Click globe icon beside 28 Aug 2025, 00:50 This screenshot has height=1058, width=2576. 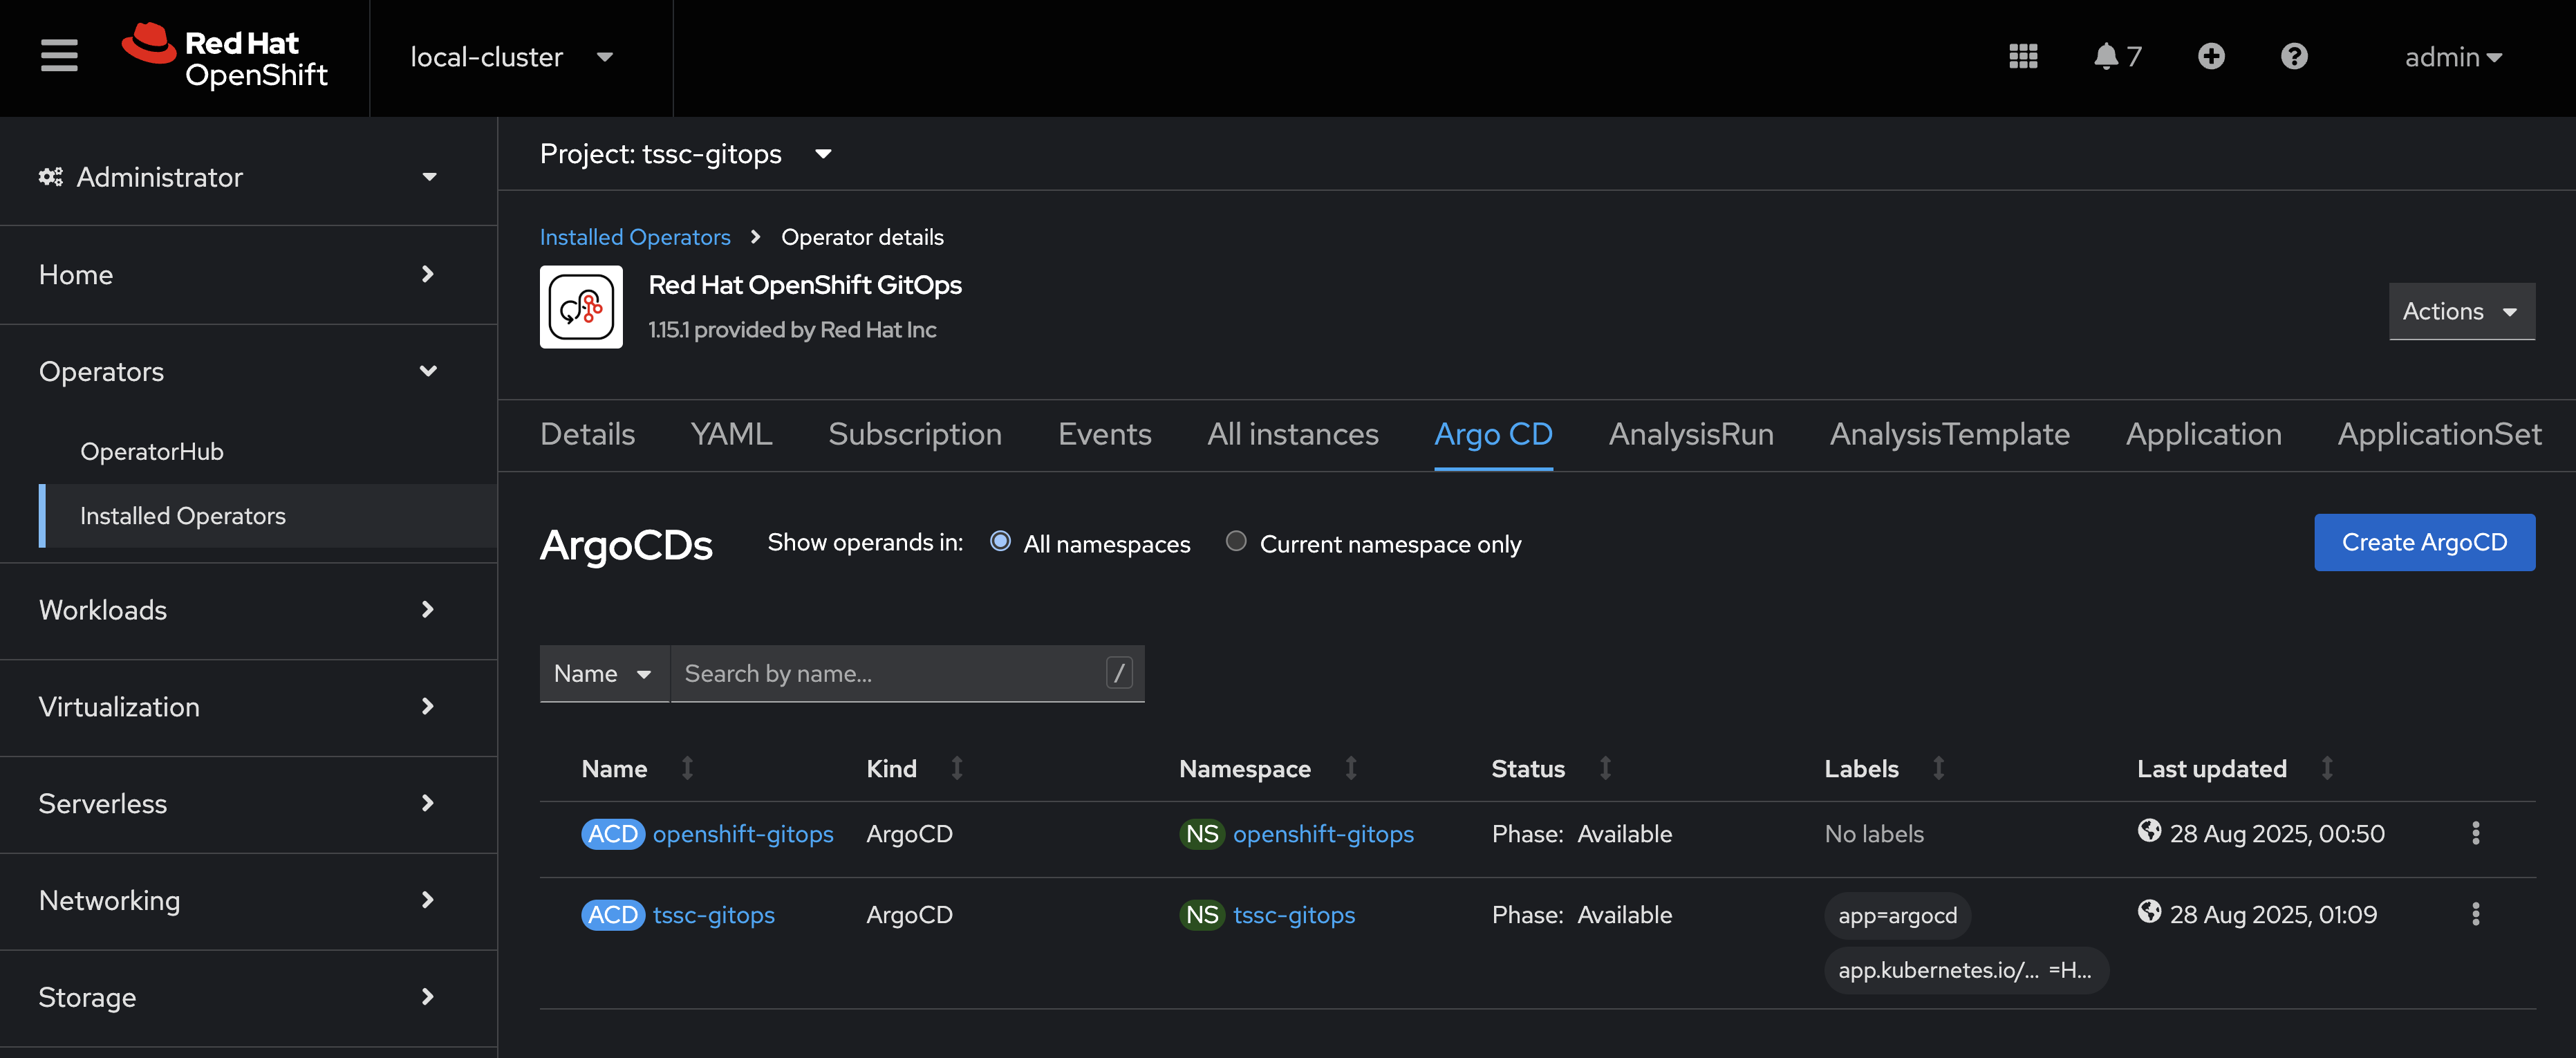(x=2149, y=831)
